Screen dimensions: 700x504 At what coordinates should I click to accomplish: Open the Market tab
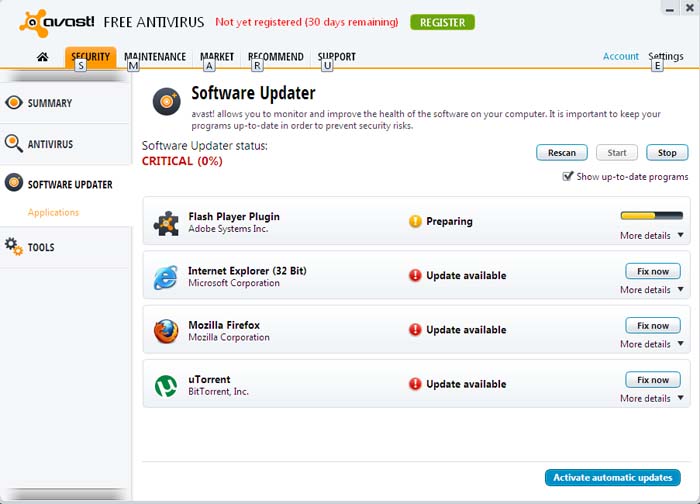coord(217,57)
